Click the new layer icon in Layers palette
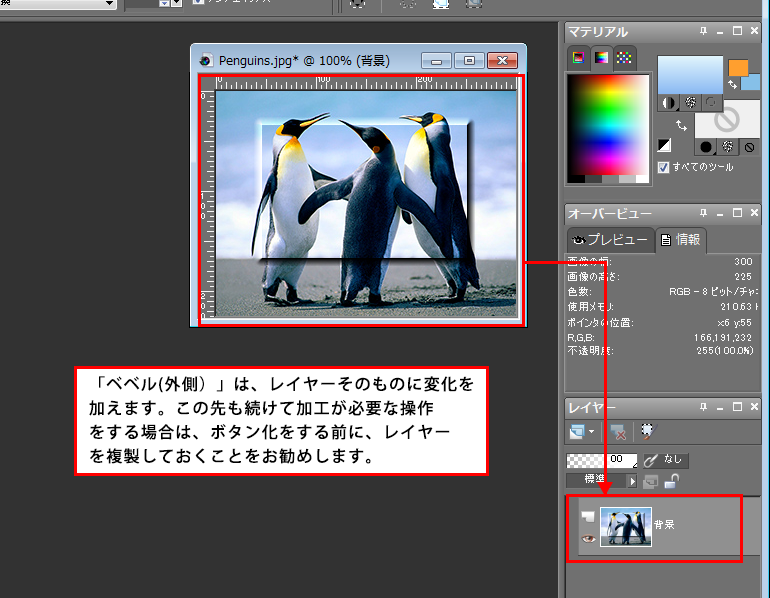This screenshot has width=770, height=598. tap(577, 432)
